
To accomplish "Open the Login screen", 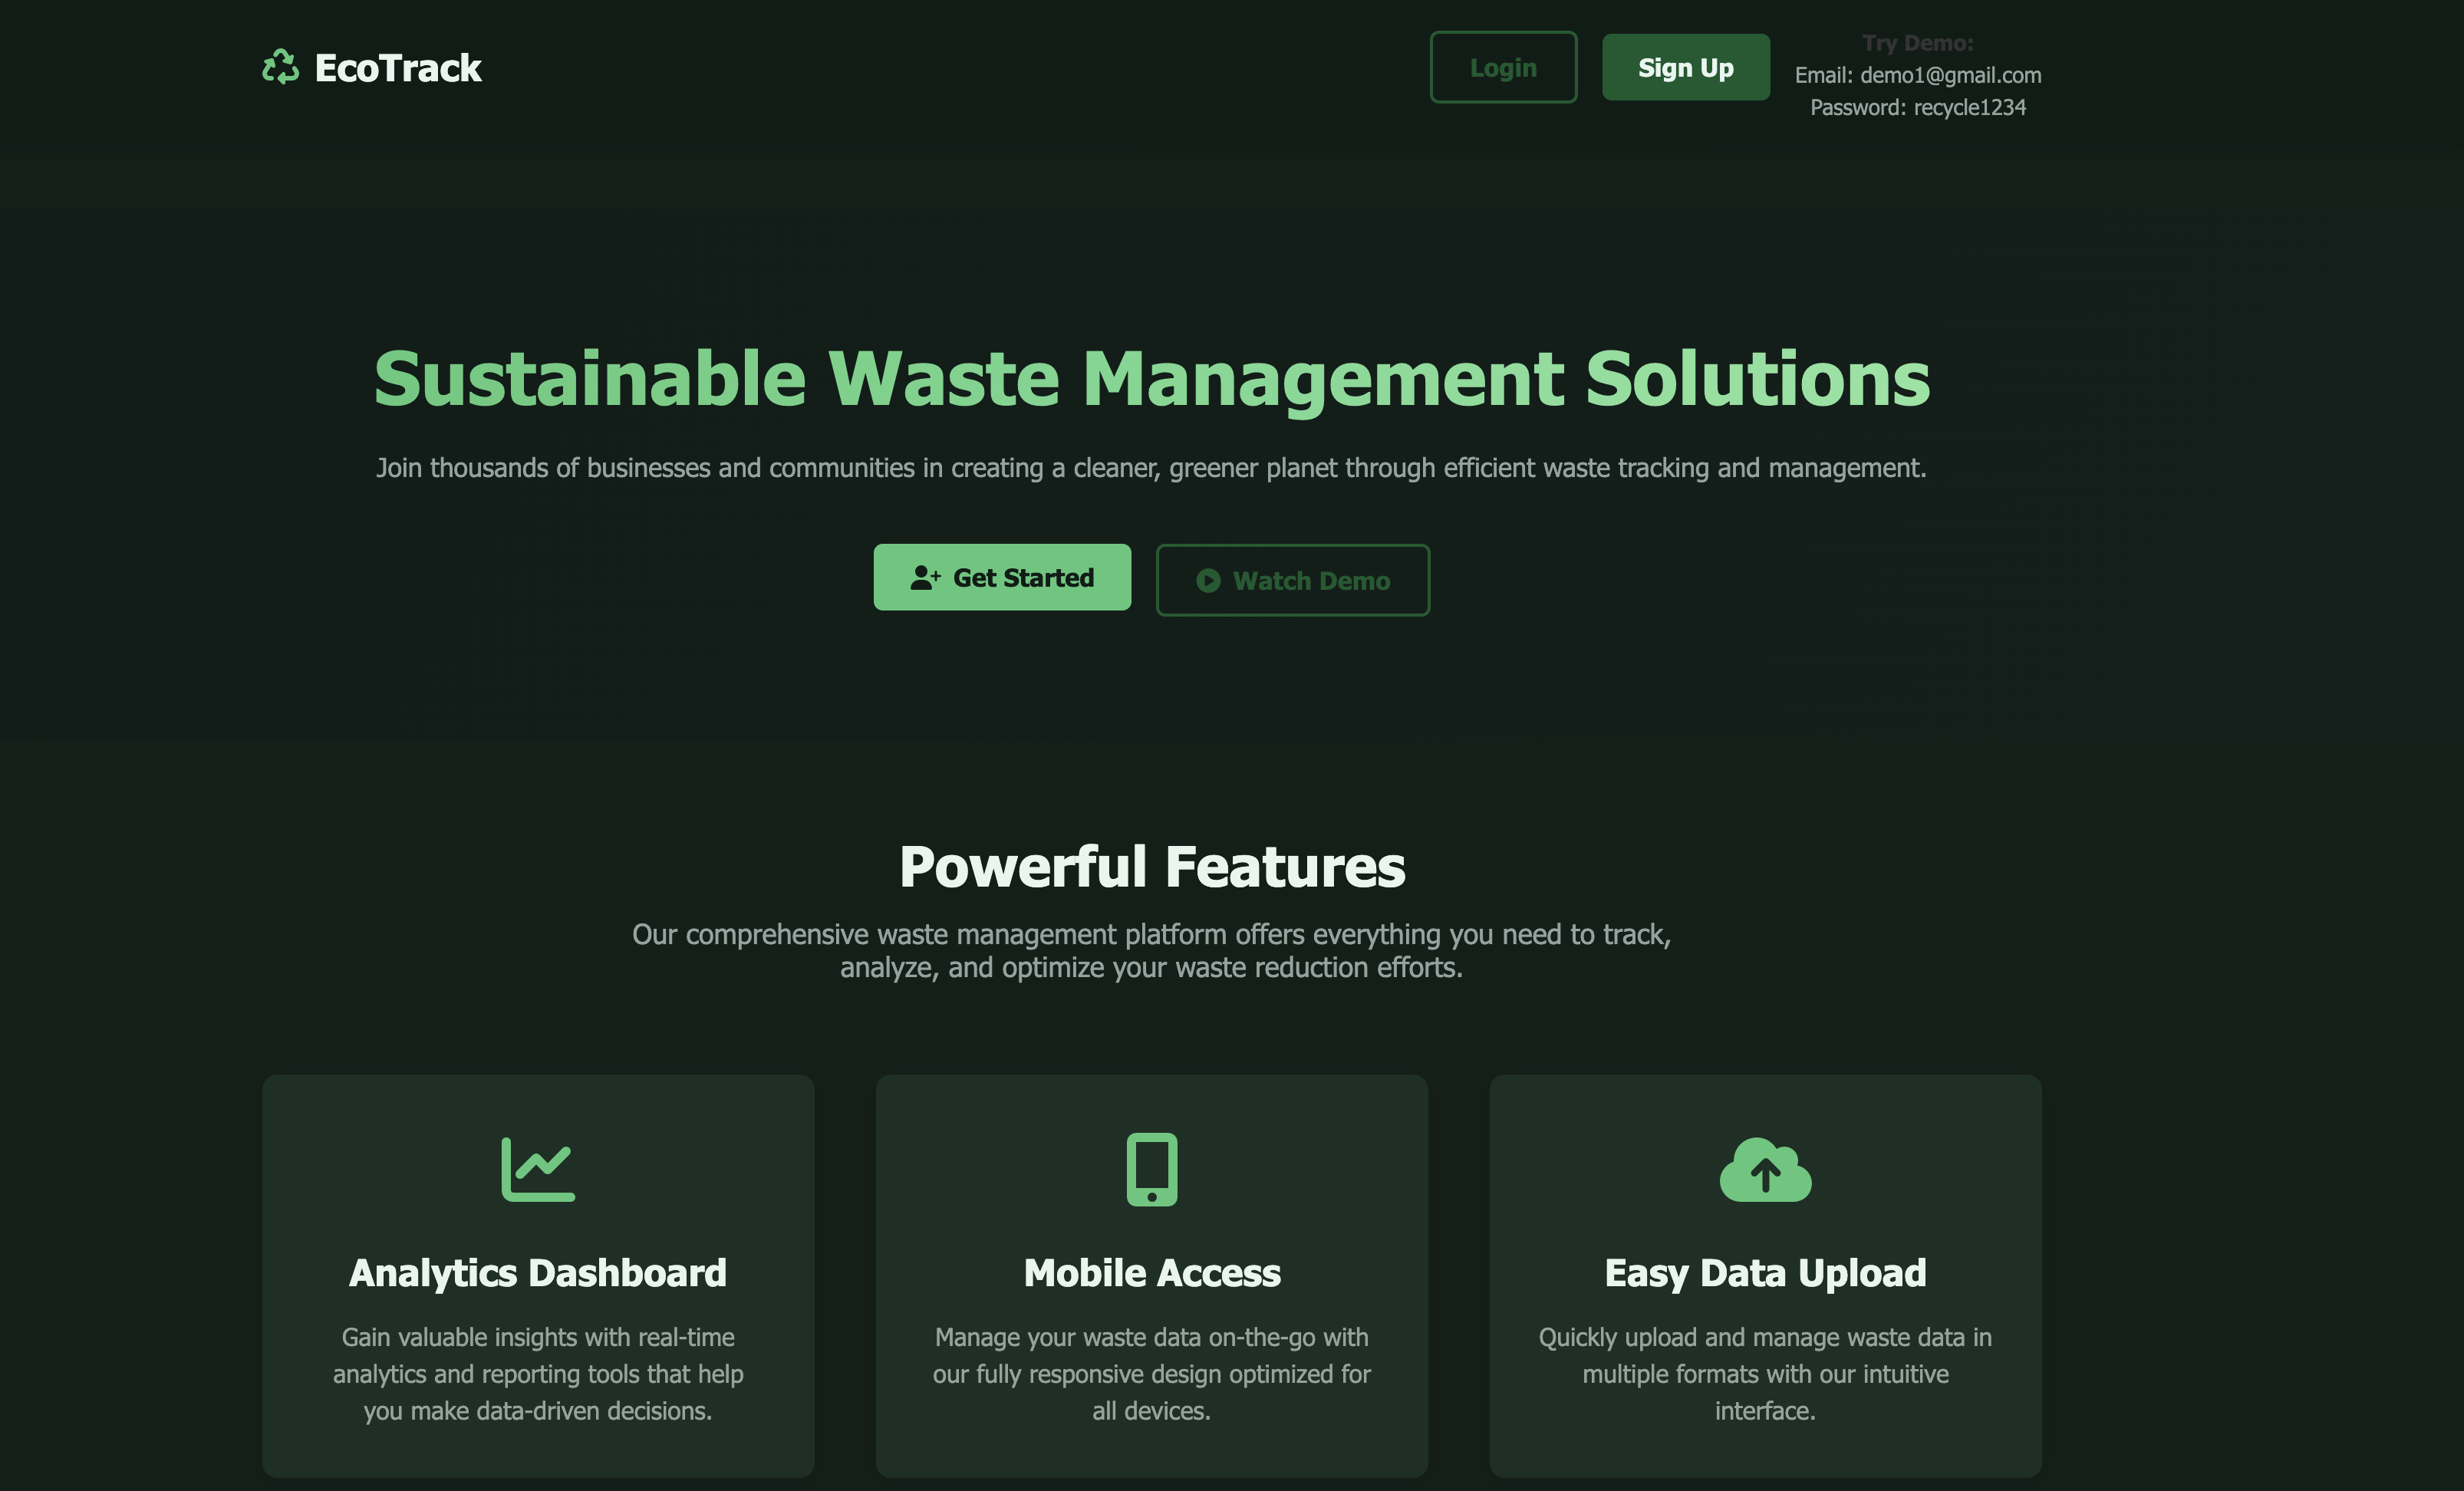I will [1503, 67].
